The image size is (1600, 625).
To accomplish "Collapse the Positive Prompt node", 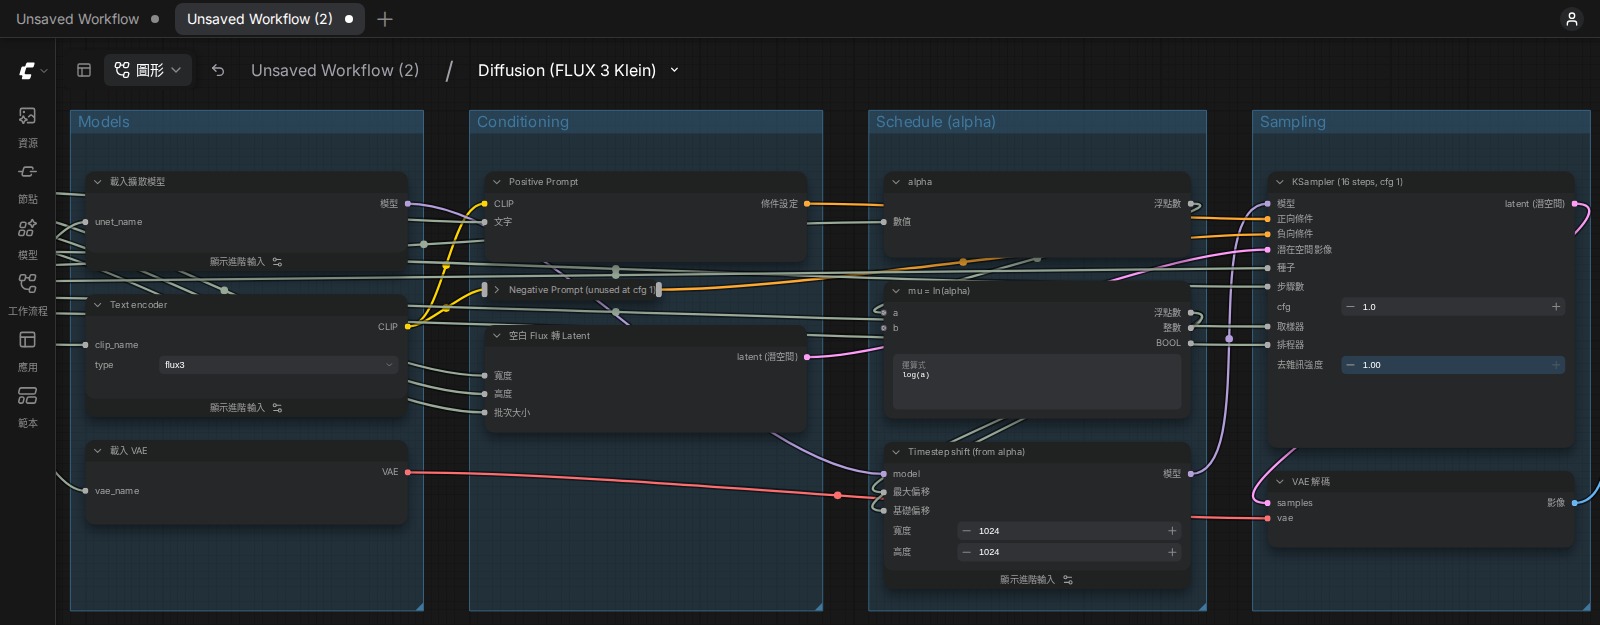I will click(x=497, y=182).
